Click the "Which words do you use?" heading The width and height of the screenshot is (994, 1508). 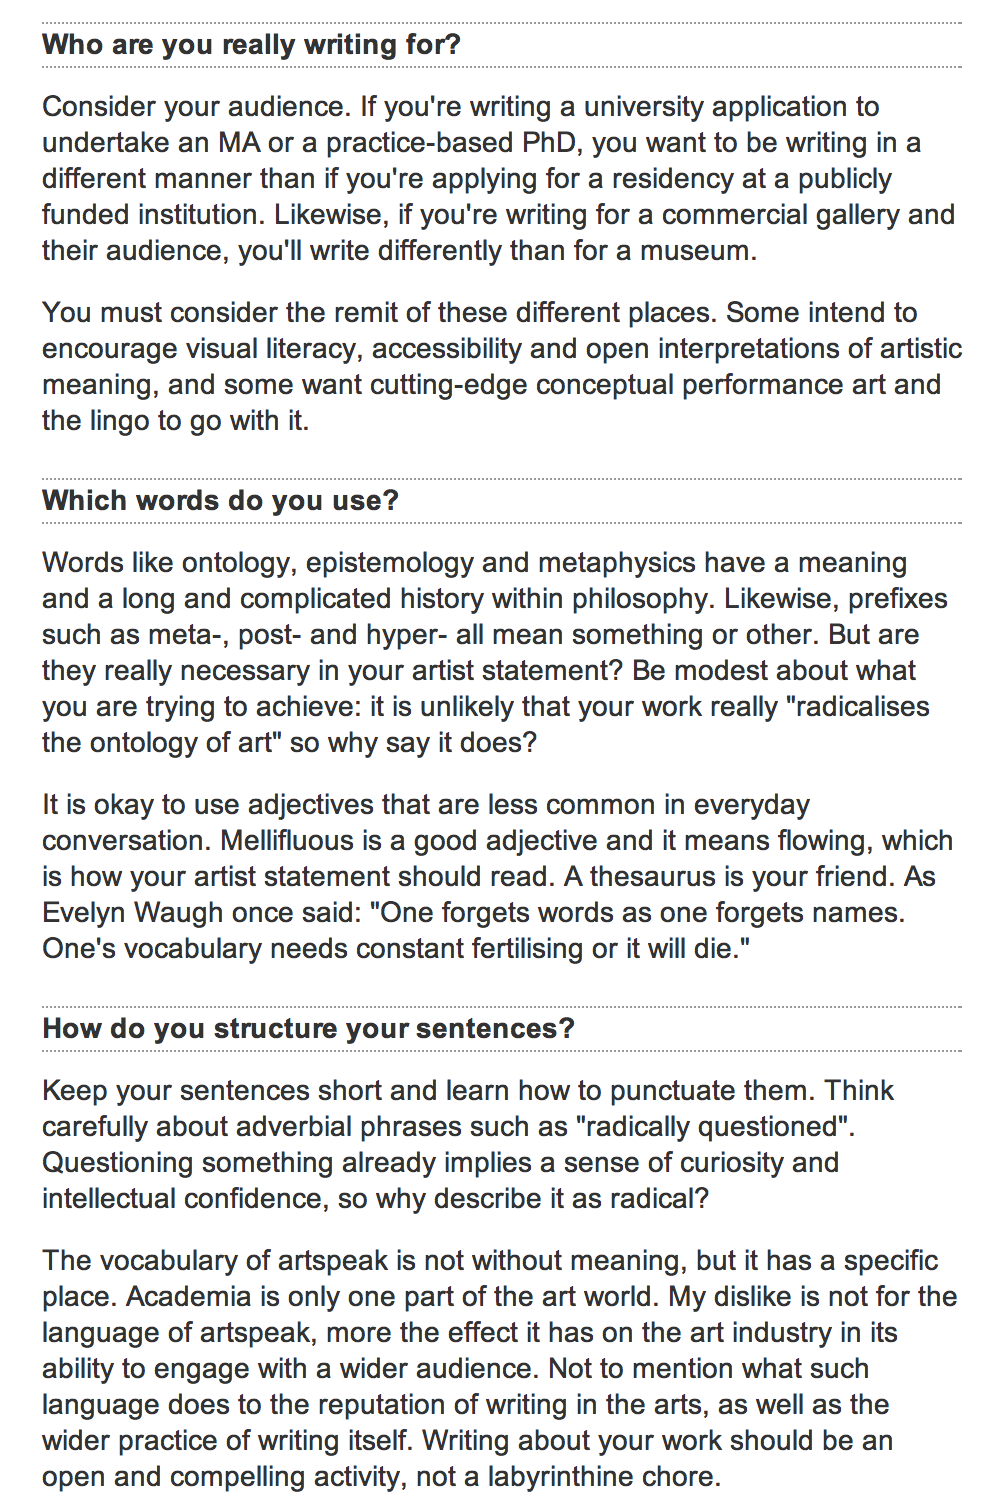click(220, 501)
